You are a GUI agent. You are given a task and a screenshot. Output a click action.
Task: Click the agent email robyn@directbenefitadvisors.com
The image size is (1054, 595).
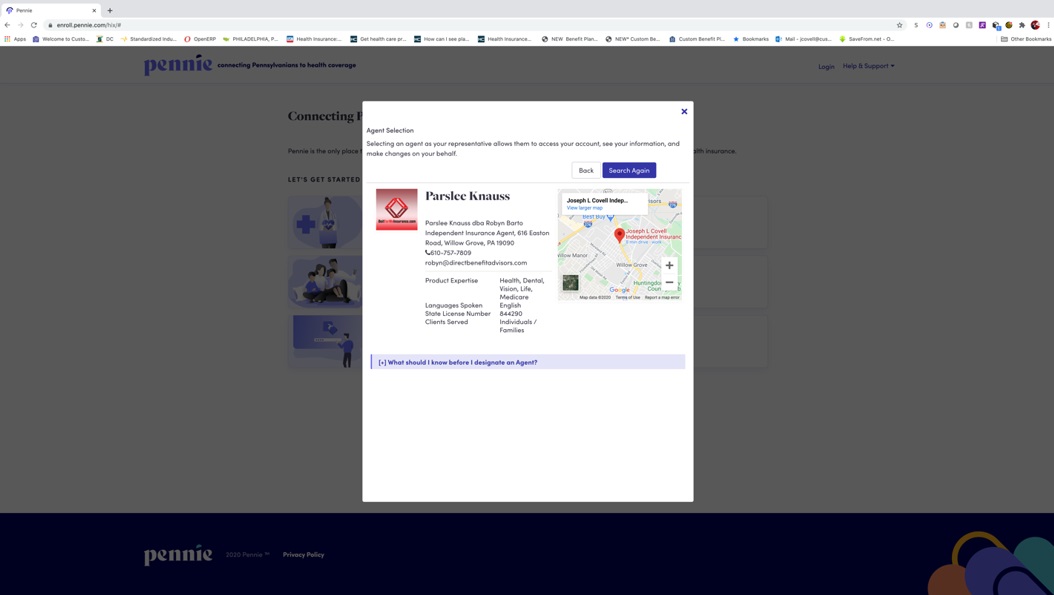coord(476,263)
